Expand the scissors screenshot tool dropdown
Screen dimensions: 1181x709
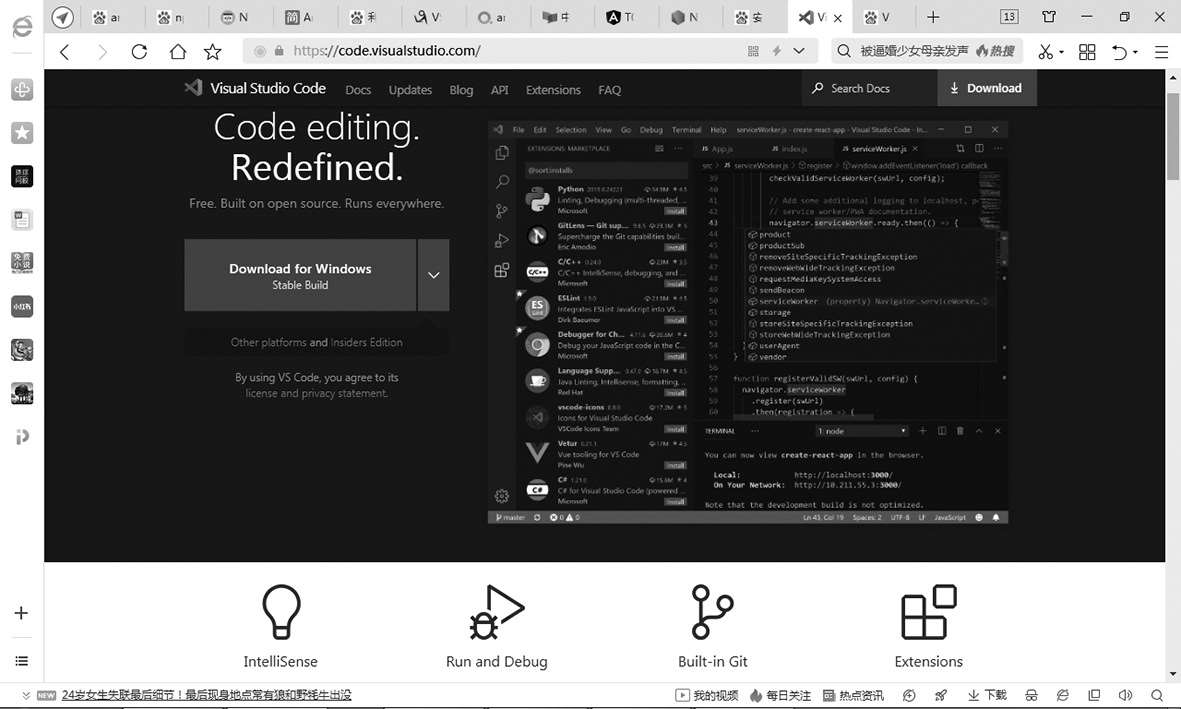coord(1061,52)
